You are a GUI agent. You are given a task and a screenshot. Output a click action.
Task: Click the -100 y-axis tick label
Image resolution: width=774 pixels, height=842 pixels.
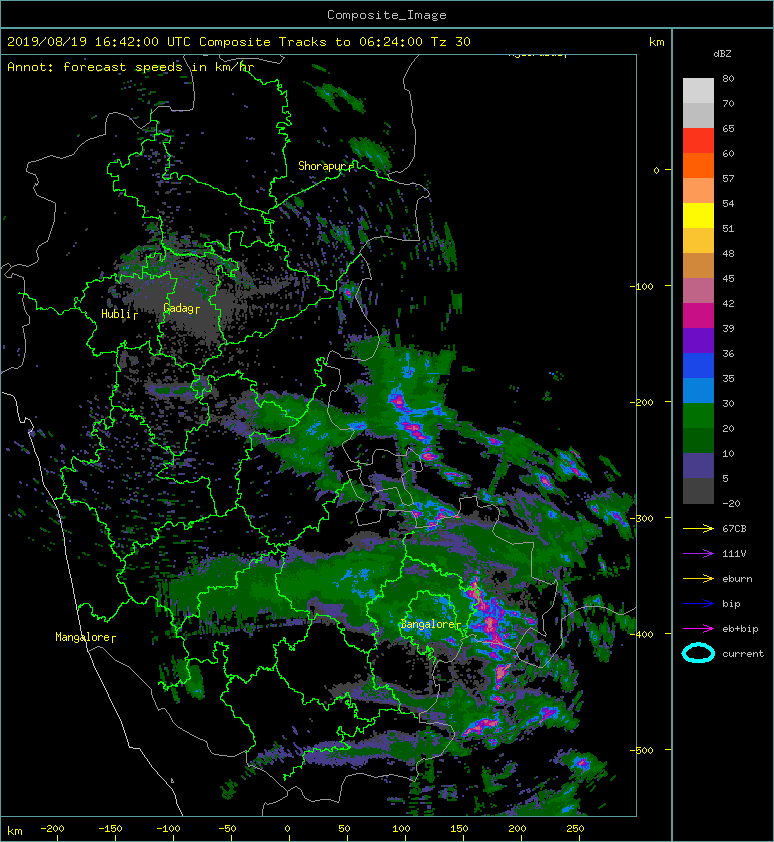[642, 286]
